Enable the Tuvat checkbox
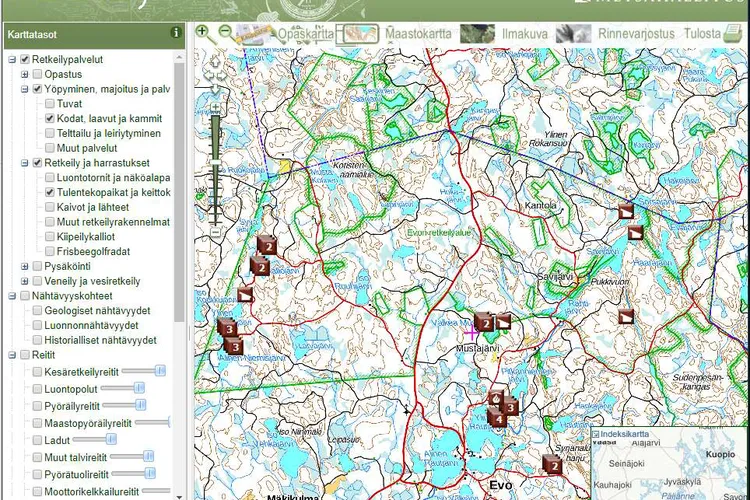Screen dimensions: 750x500 click(x=49, y=104)
